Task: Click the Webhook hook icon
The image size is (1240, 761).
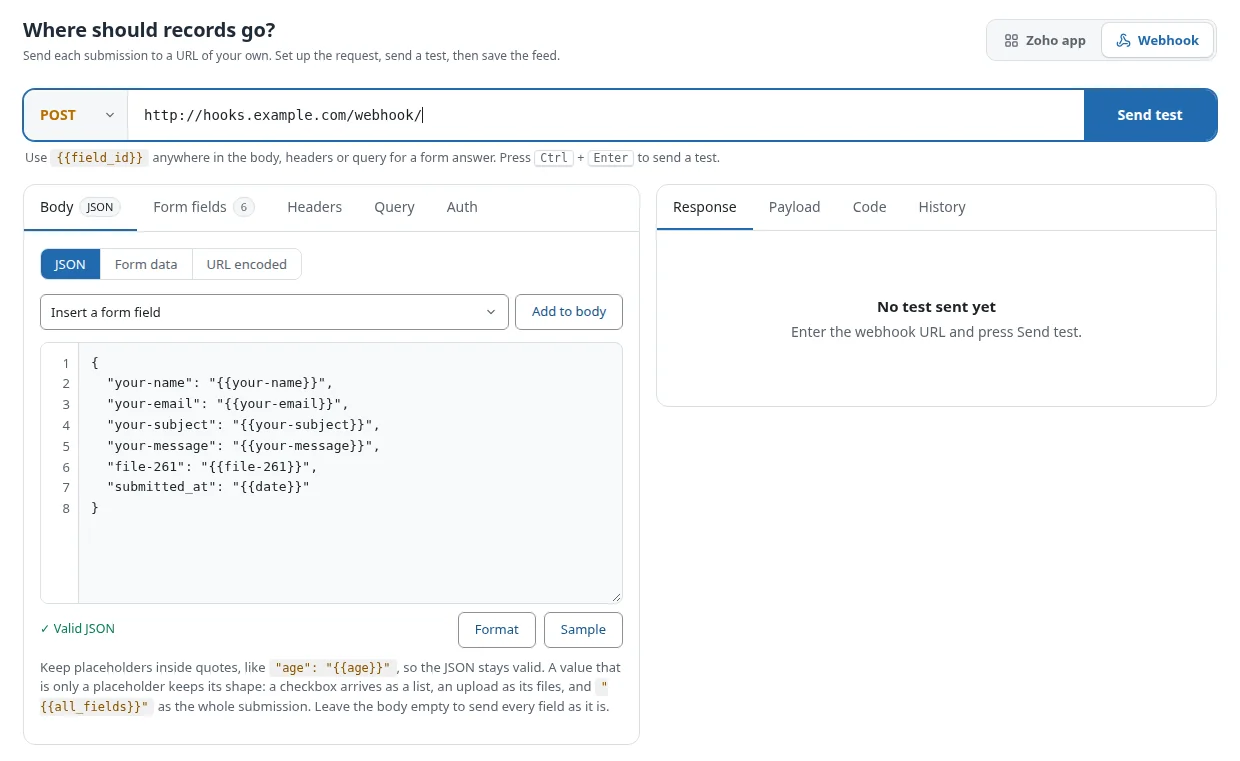Action: click(x=1124, y=41)
